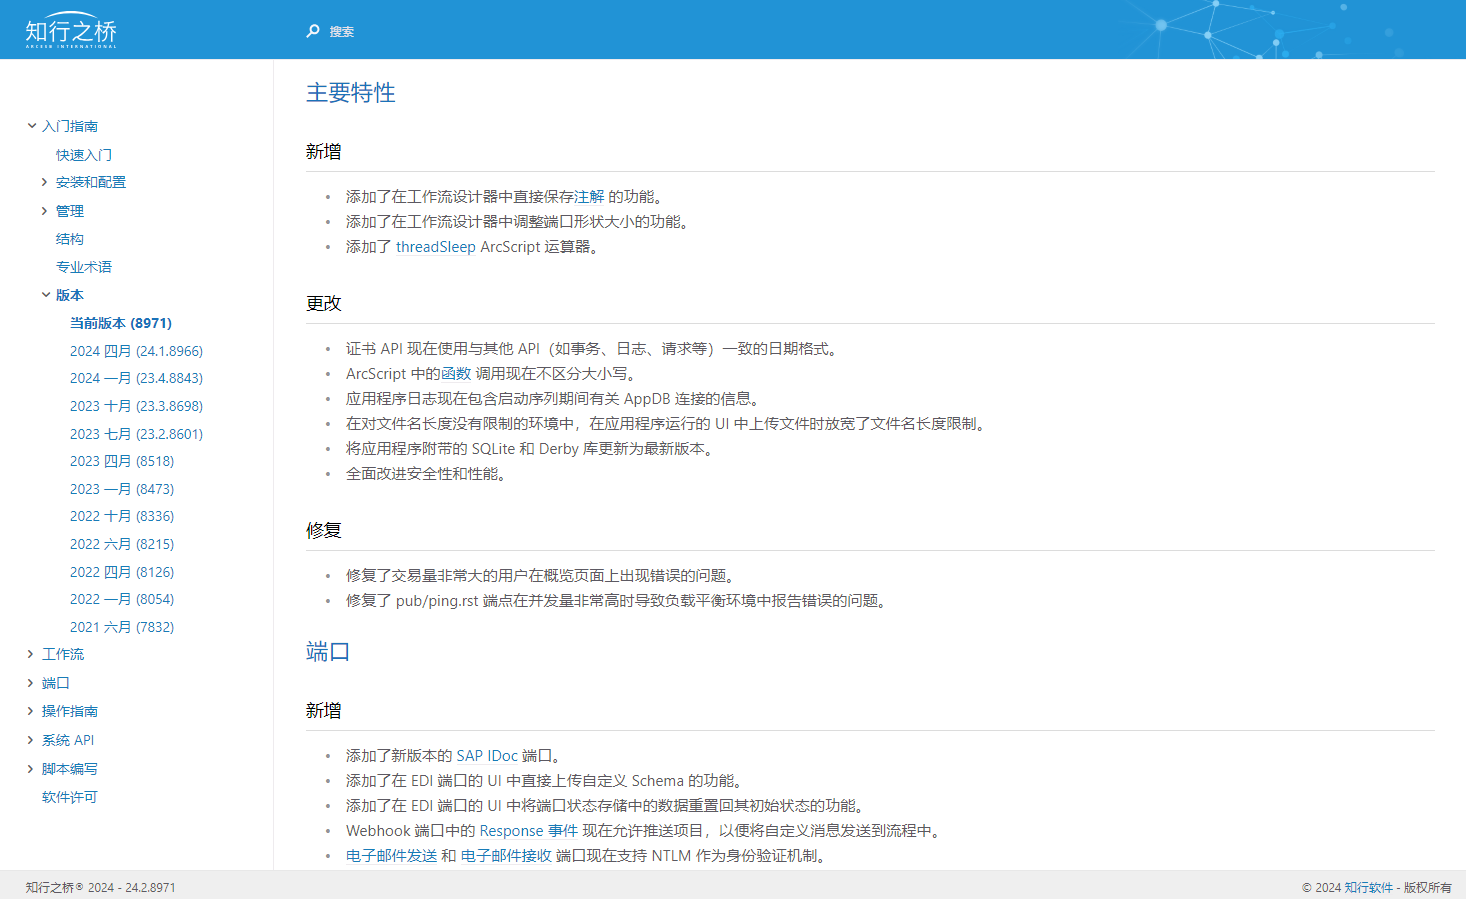Screen dimensions: 1466x899
Task: Click the search magnifier icon
Action: click(313, 31)
